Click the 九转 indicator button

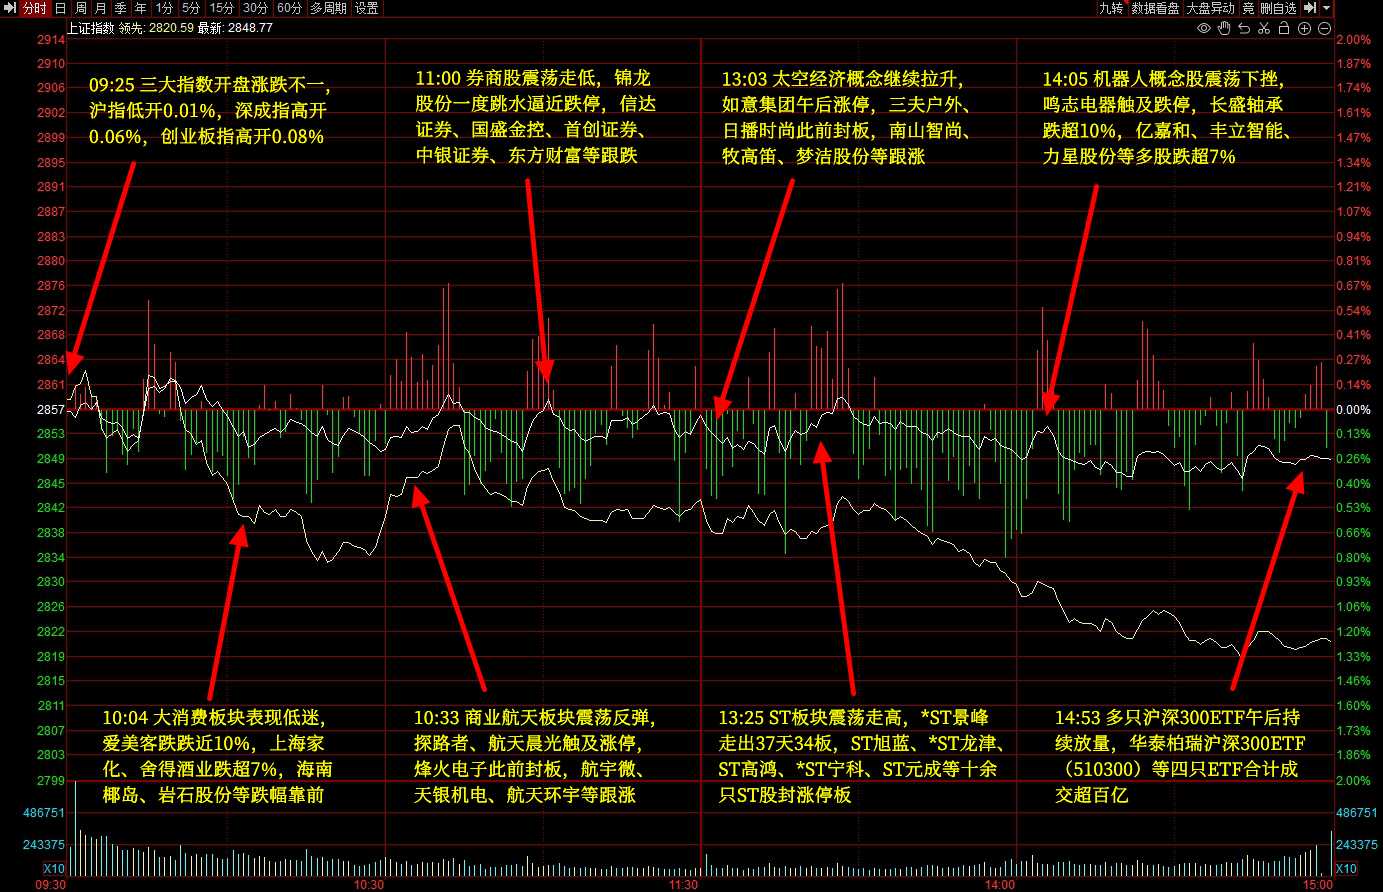pos(1111,8)
